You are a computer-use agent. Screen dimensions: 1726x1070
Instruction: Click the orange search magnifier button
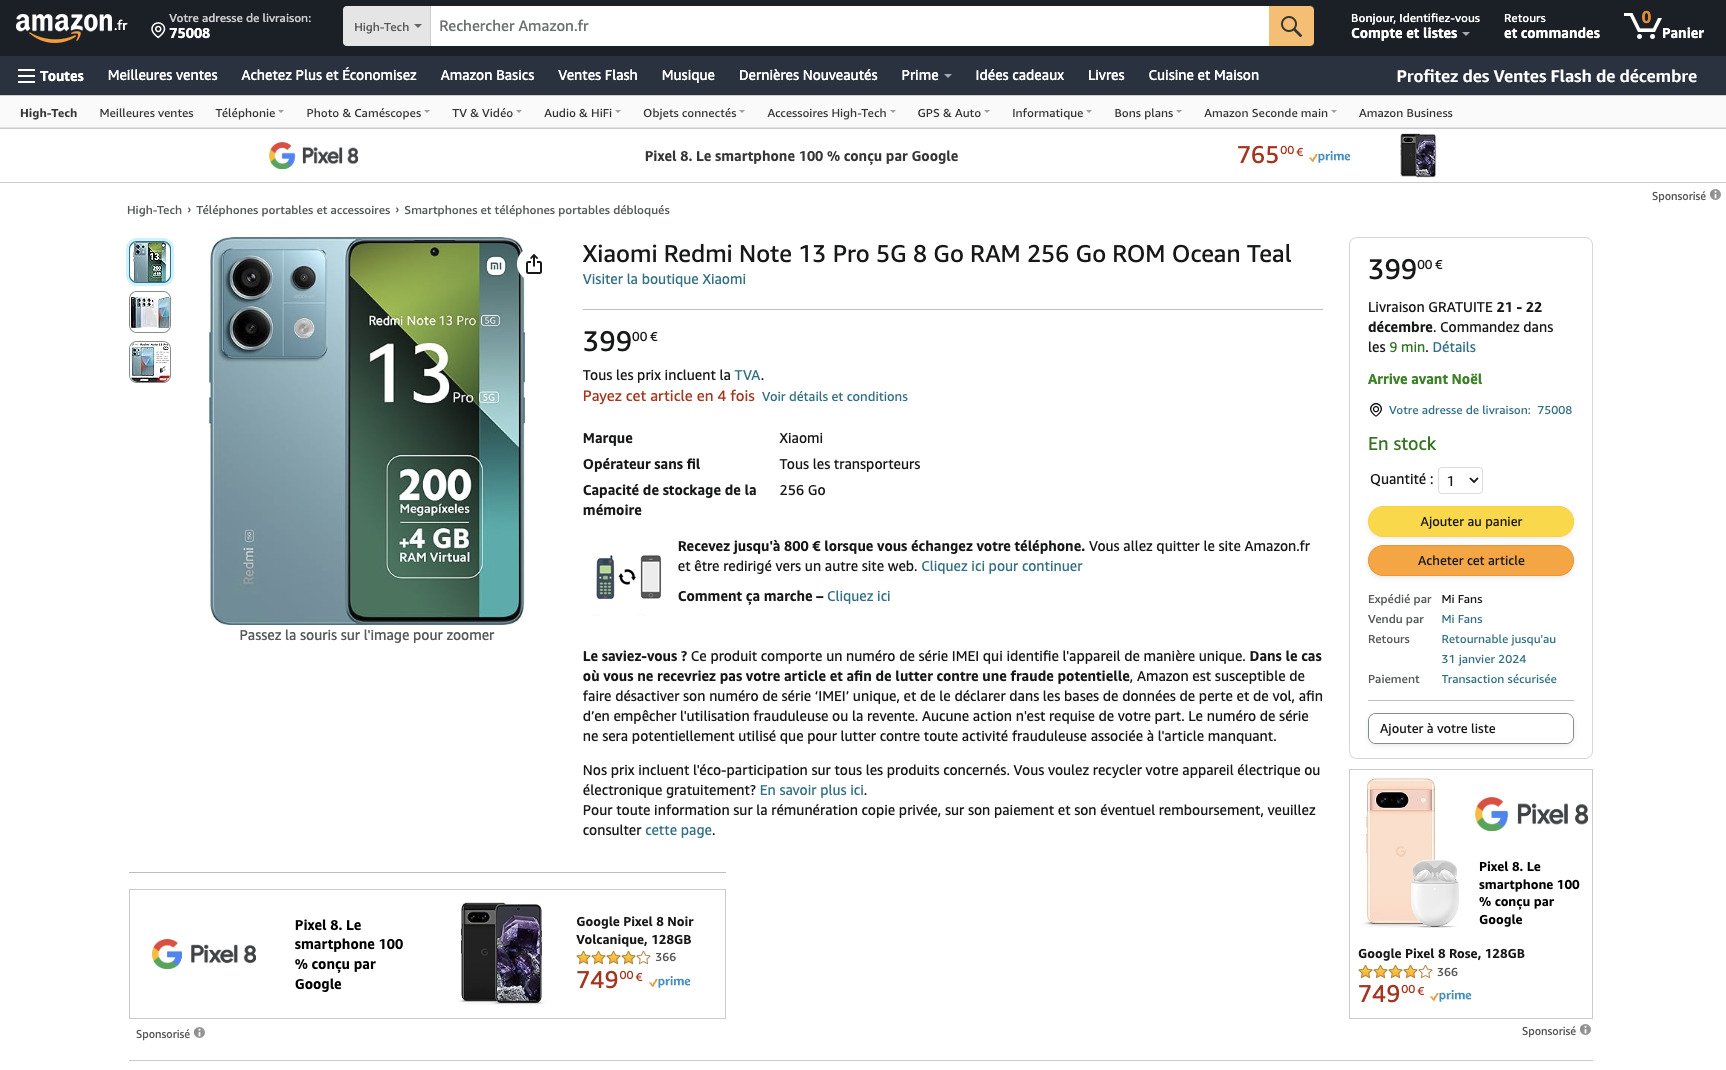pos(1291,26)
